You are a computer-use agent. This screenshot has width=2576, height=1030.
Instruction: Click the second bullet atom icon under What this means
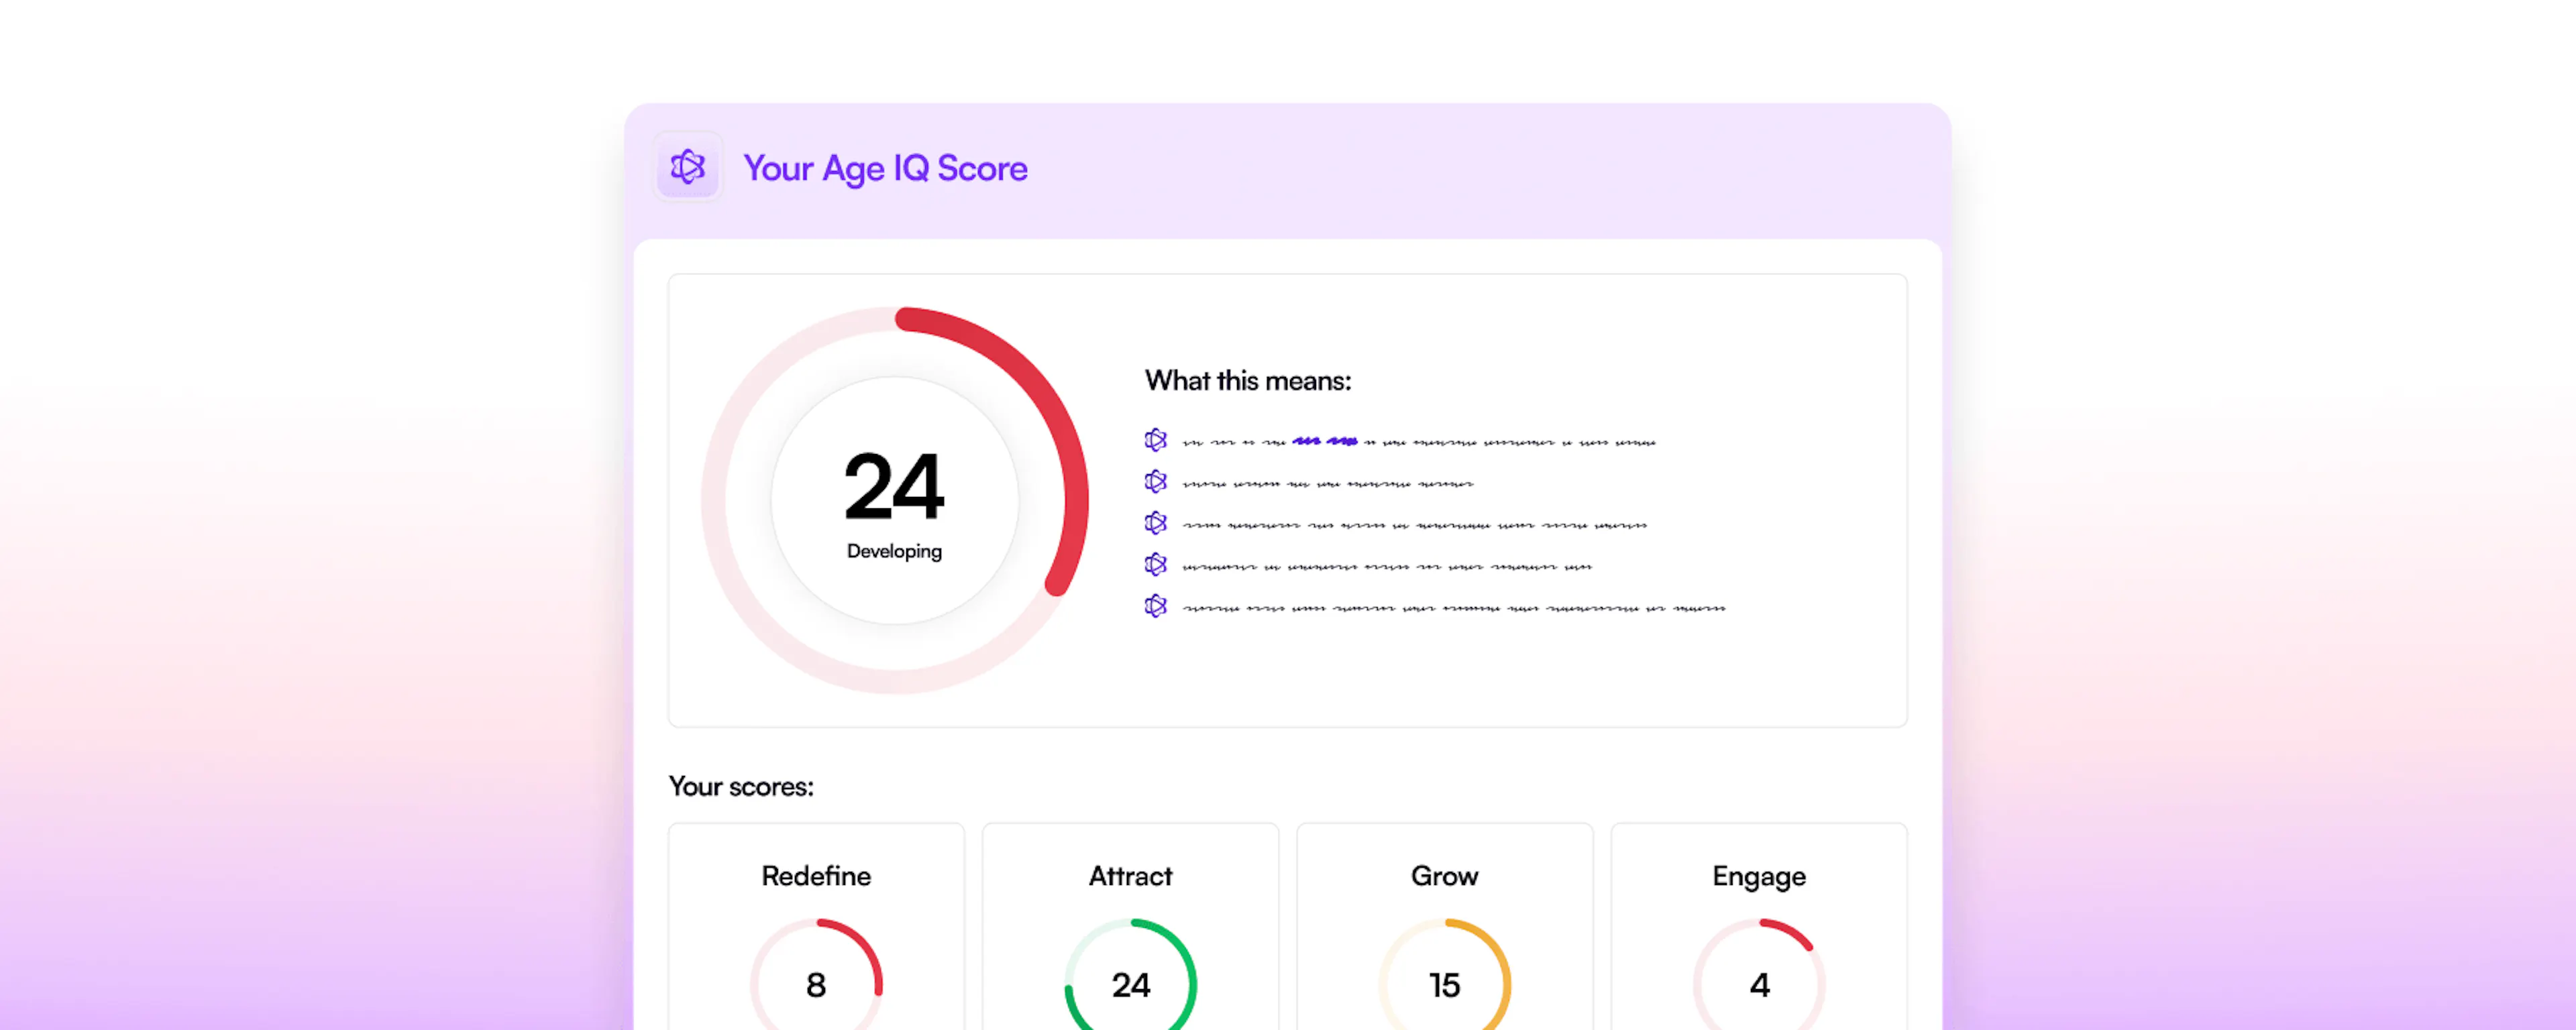(1156, 482)
